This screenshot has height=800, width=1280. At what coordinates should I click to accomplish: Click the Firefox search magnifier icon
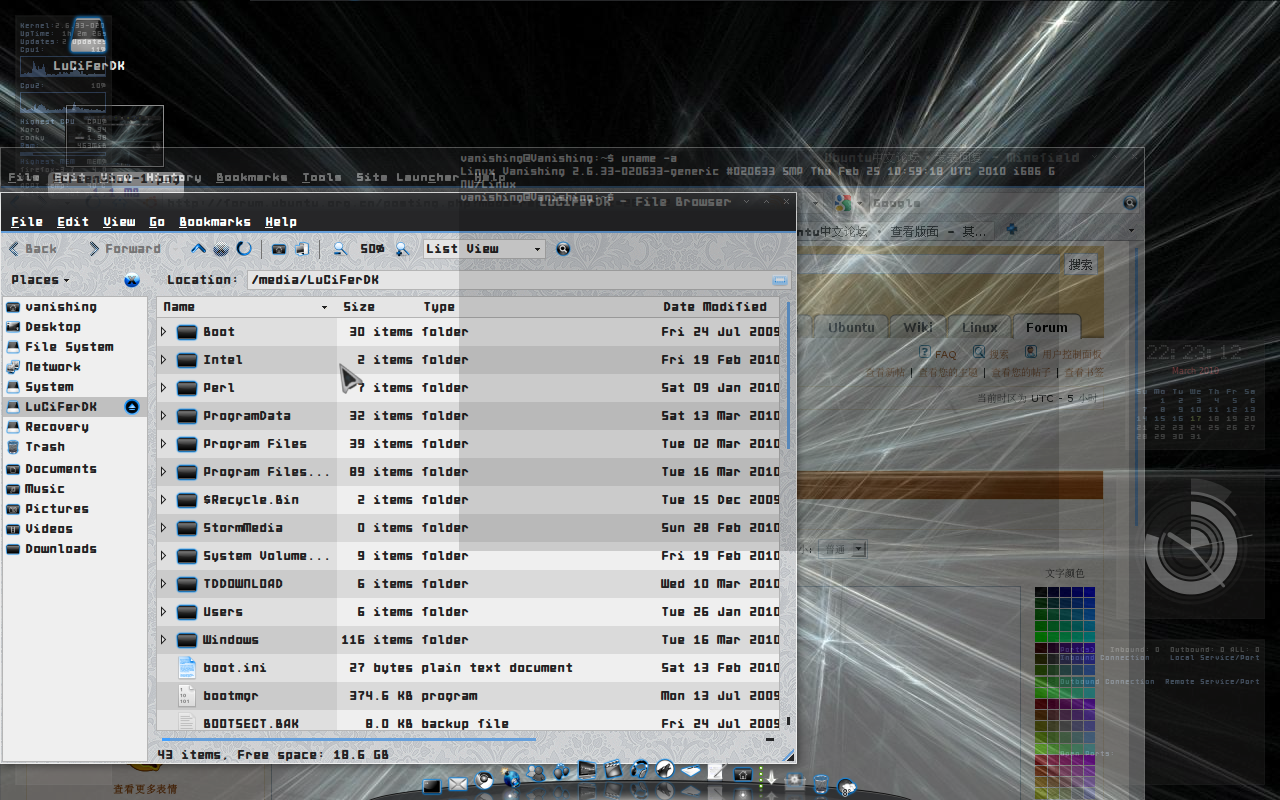pyautogui.click(x=1130, y=203)
